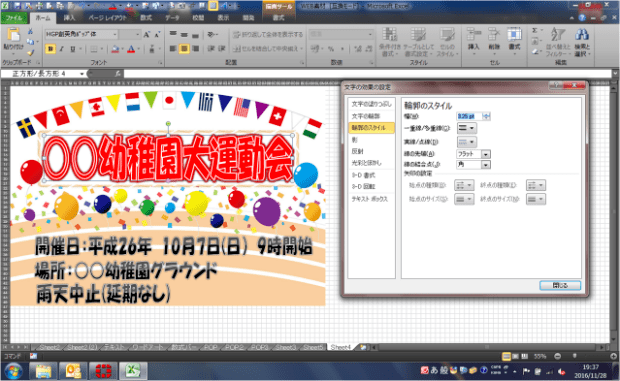Switch to the Review (校閲) ribbon tab
Image resolution: width=620 pixels, height=381 pixels.
pyautogui.click(x=198, y=18)
